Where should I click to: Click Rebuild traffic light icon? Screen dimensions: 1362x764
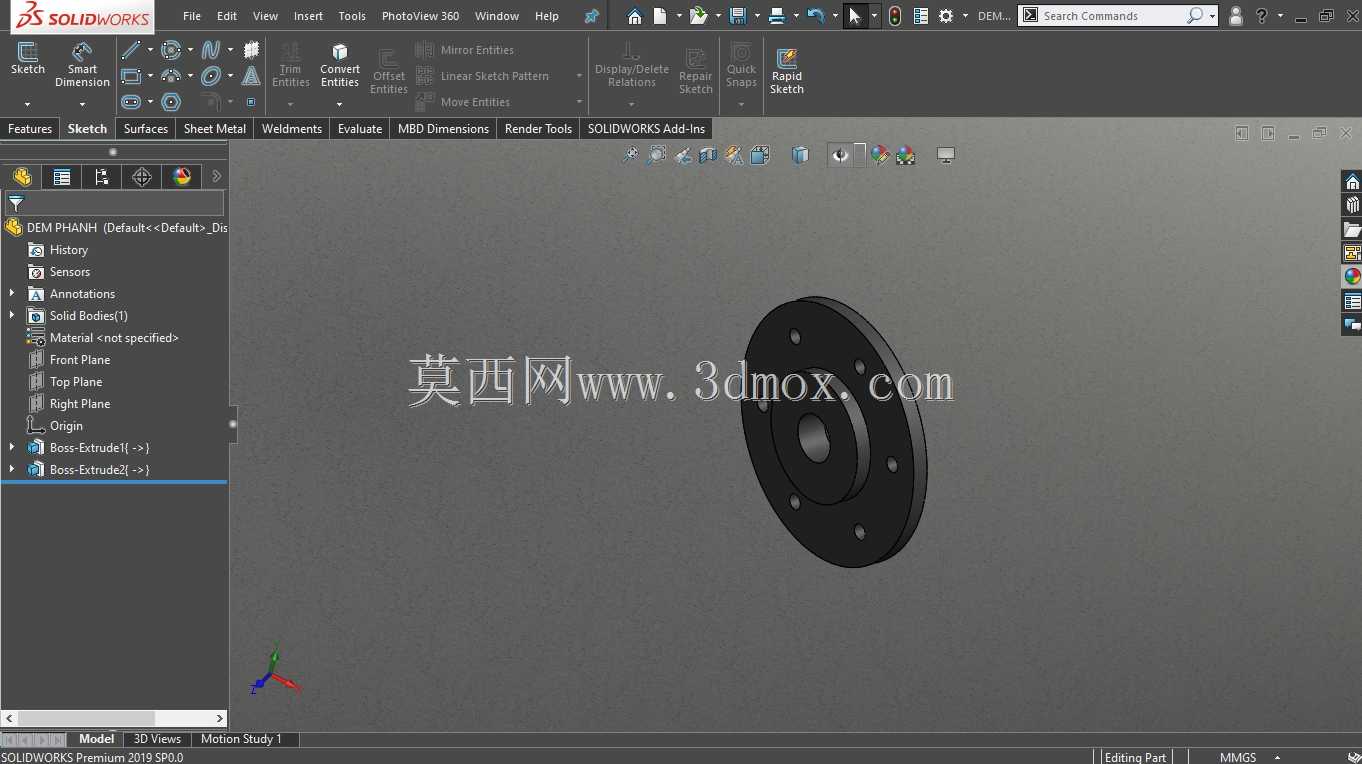point(895,16)
